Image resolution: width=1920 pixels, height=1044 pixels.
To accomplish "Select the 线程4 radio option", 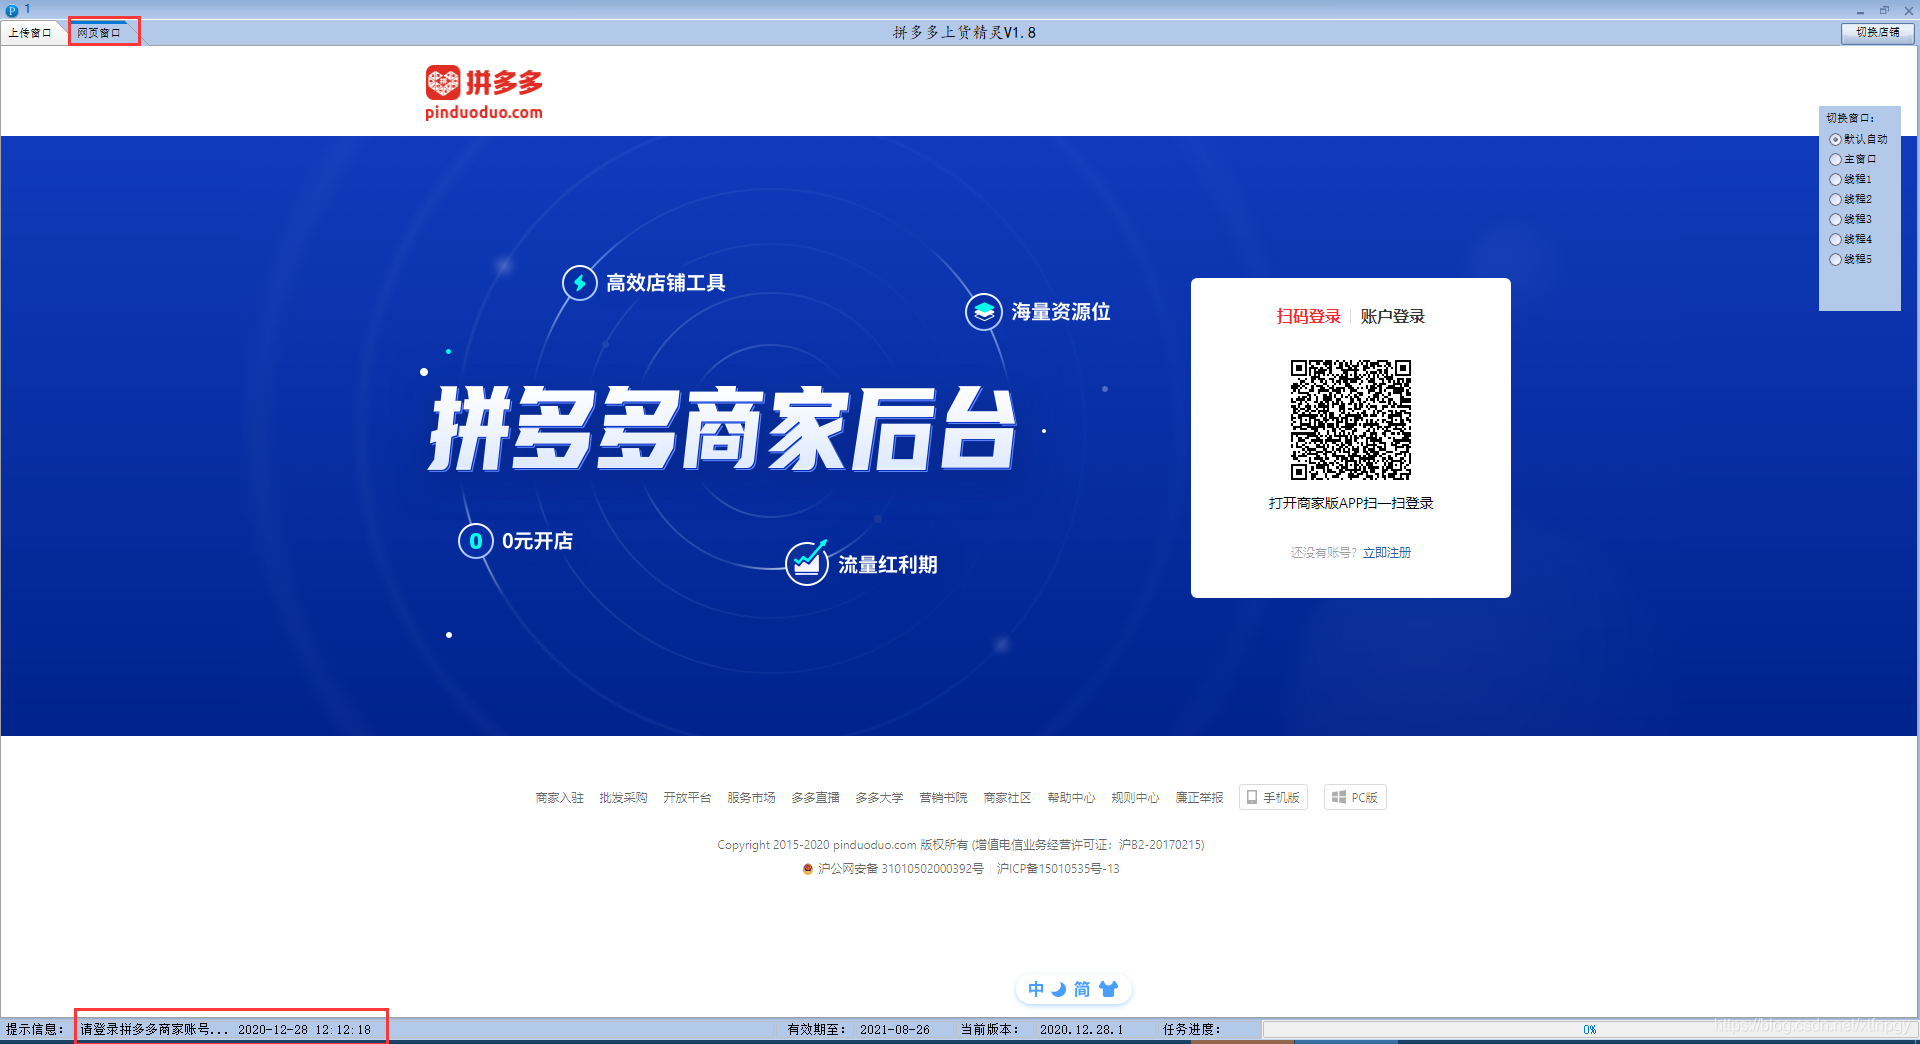I will click(1851, 239).
